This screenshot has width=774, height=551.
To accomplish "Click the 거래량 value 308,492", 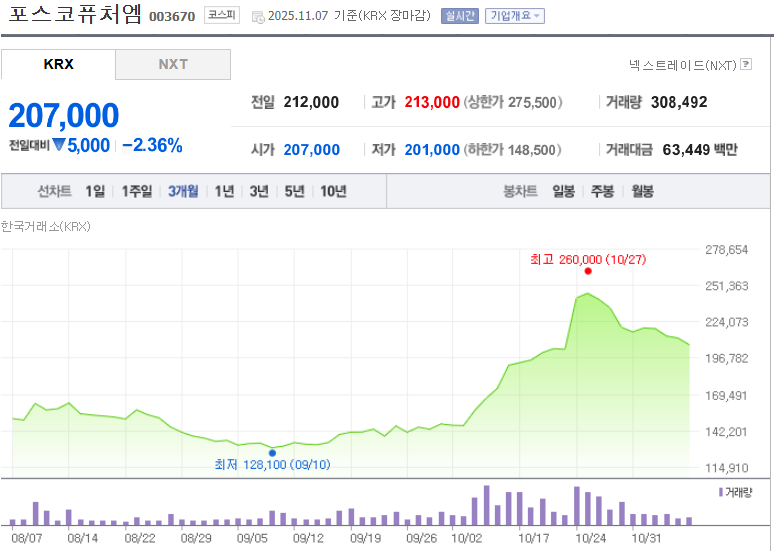I will pos(679,102).
